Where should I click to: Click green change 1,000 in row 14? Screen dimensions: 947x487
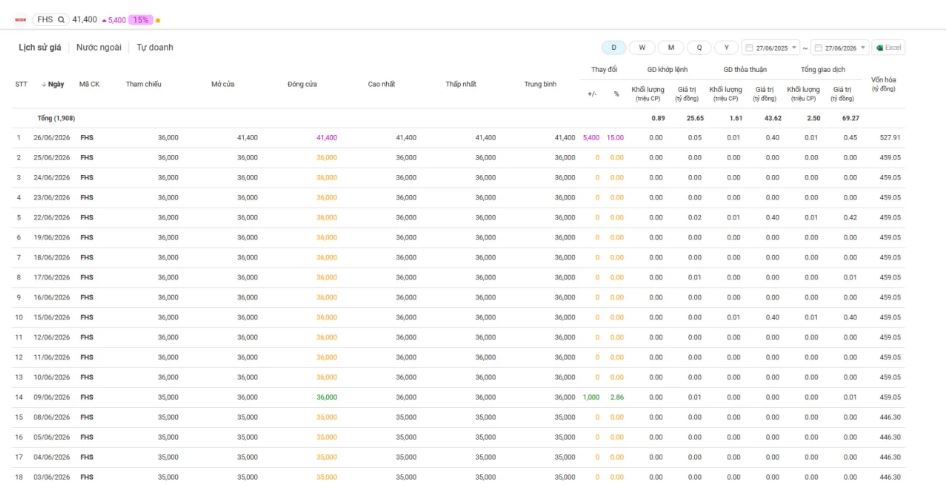click(x=591, y=397)
